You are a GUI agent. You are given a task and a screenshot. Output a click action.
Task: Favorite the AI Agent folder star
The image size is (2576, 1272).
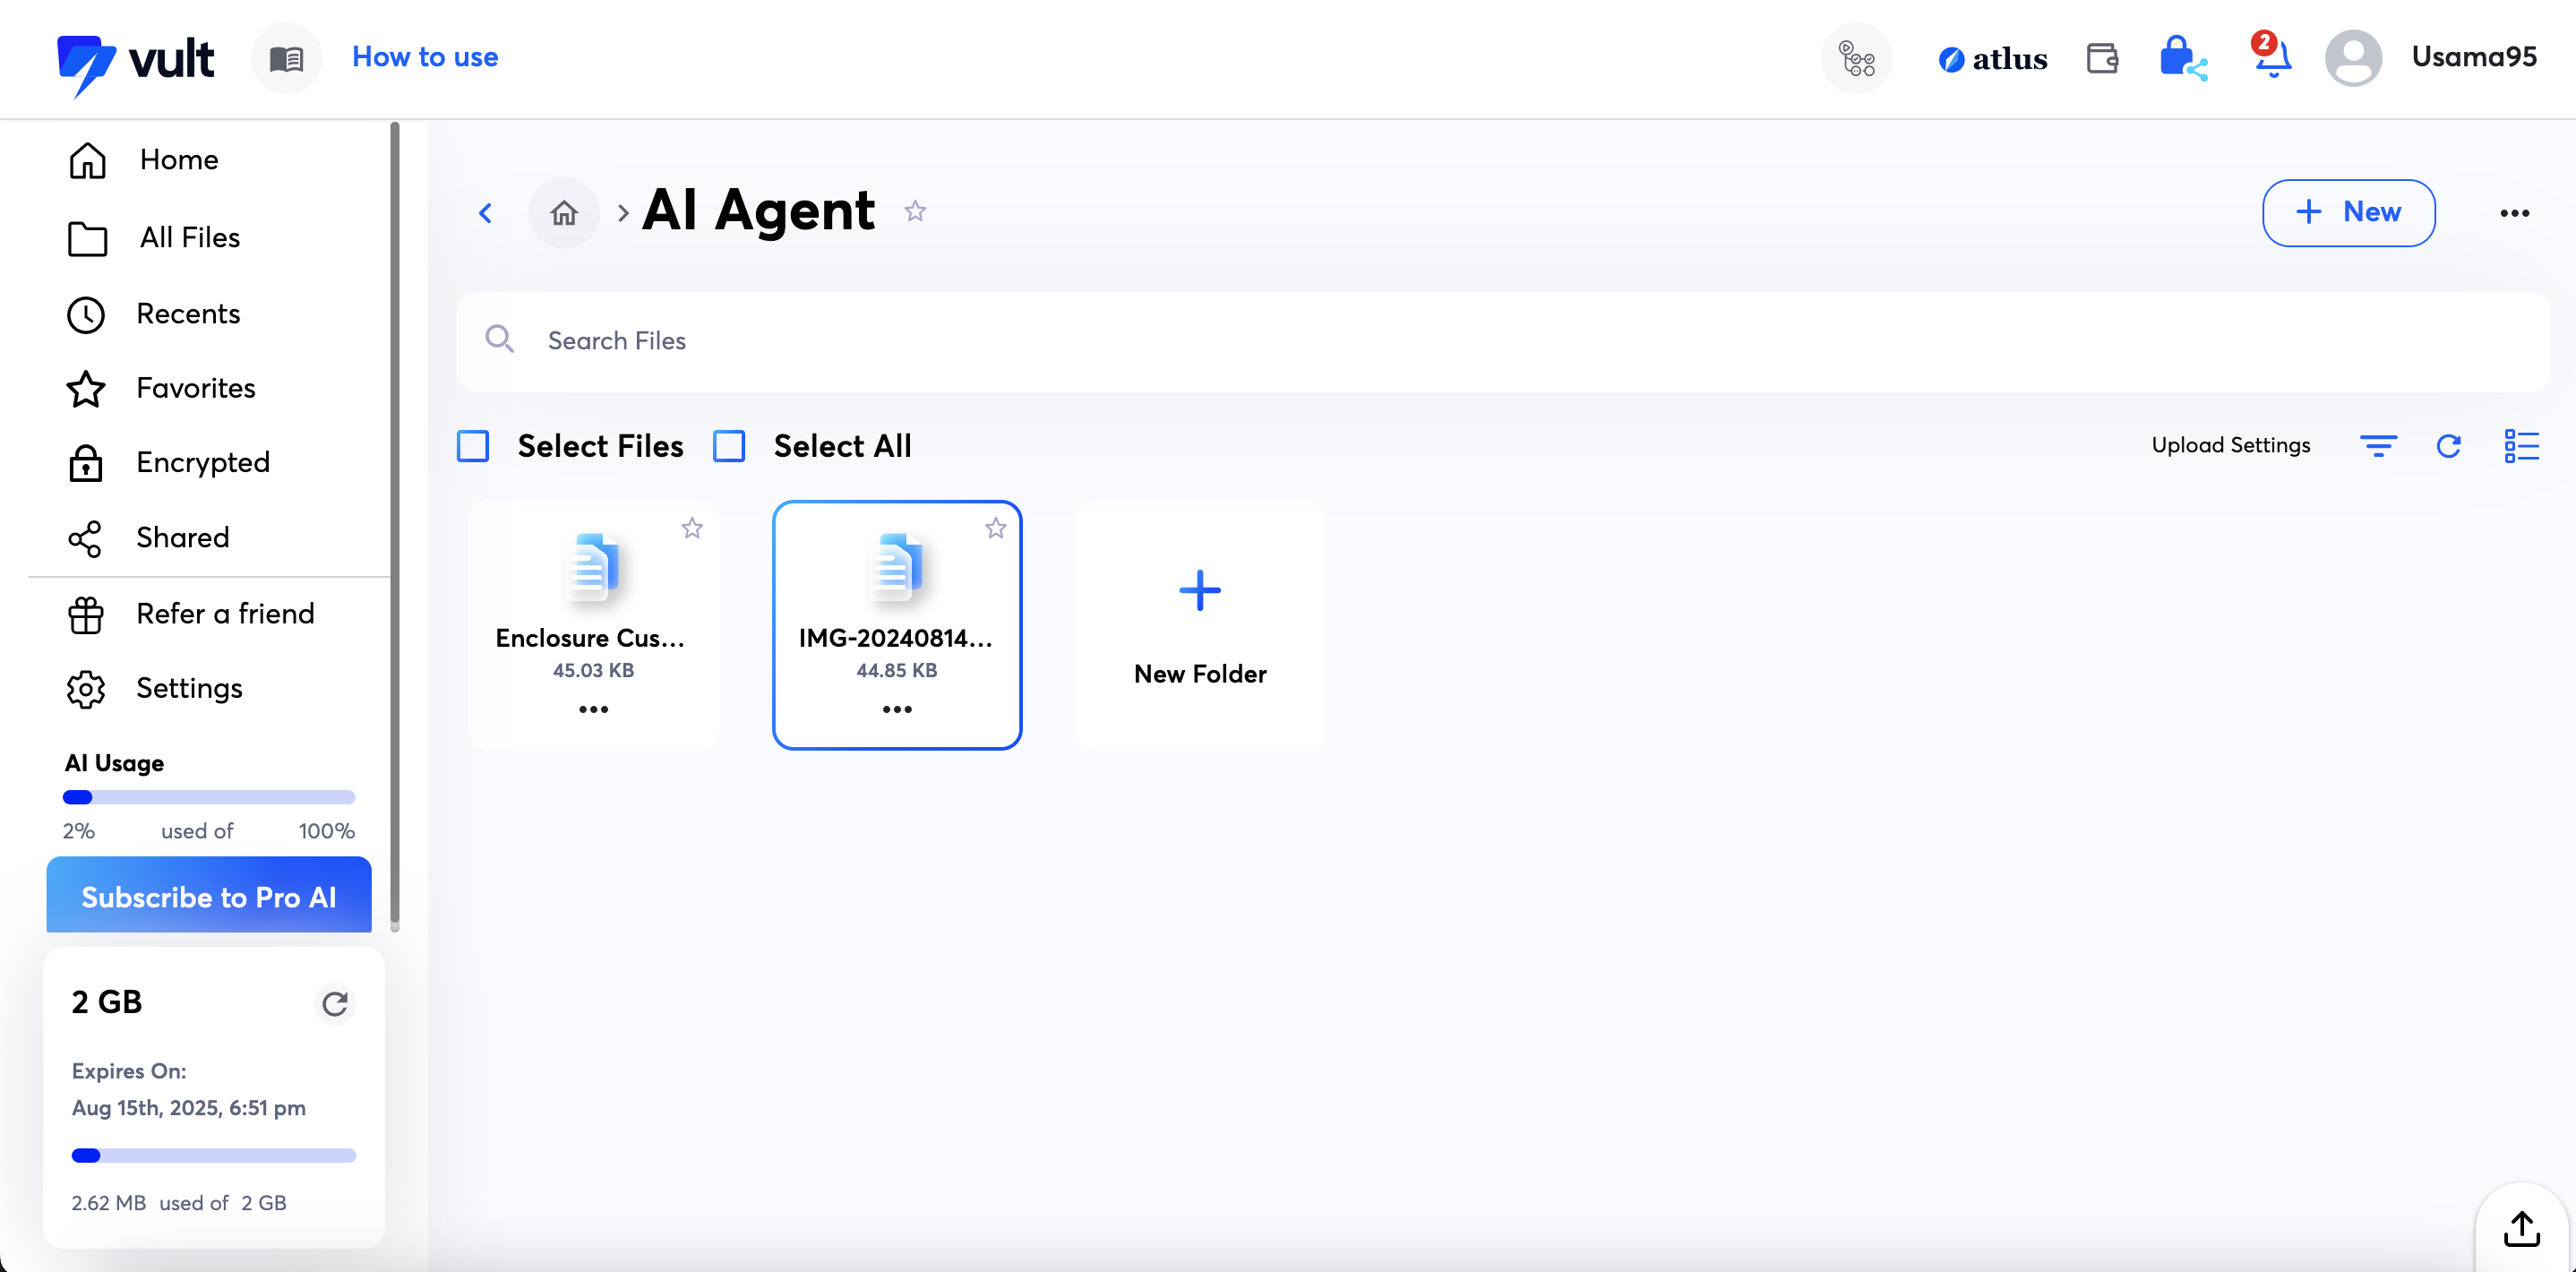(915, 212)
